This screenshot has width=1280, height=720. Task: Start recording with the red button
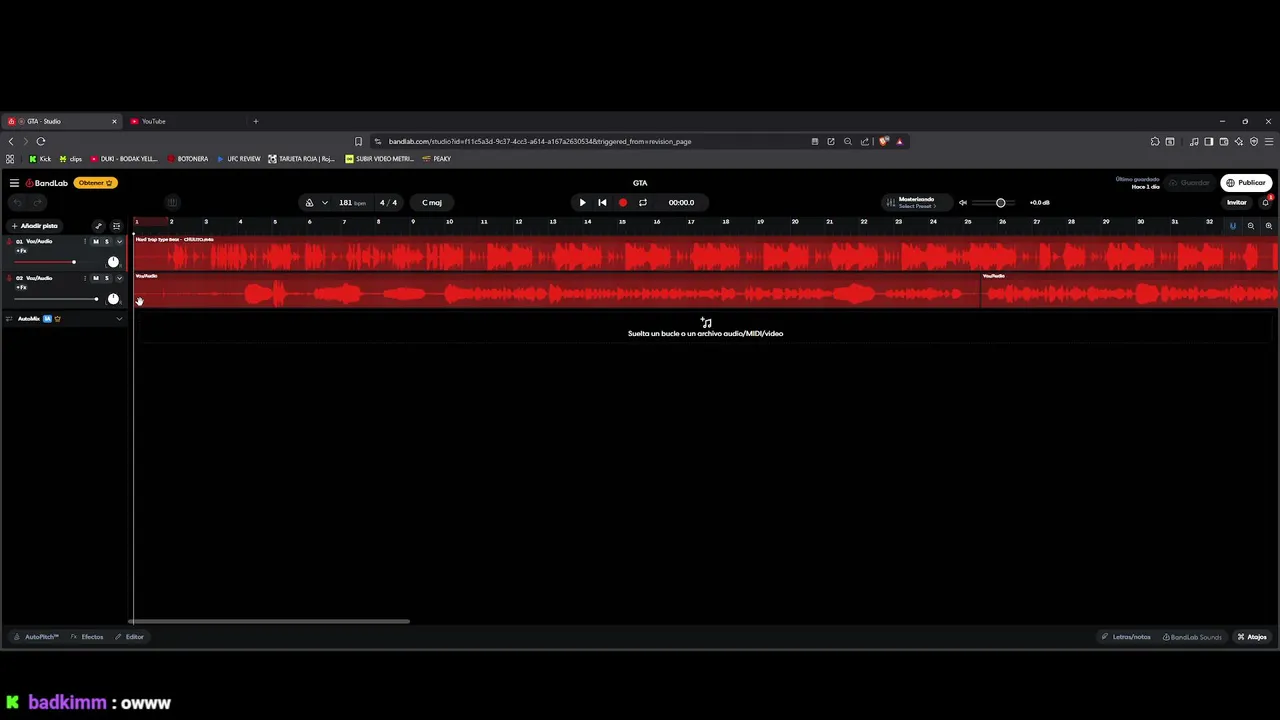pyautogui.click(x=623, y=202)
